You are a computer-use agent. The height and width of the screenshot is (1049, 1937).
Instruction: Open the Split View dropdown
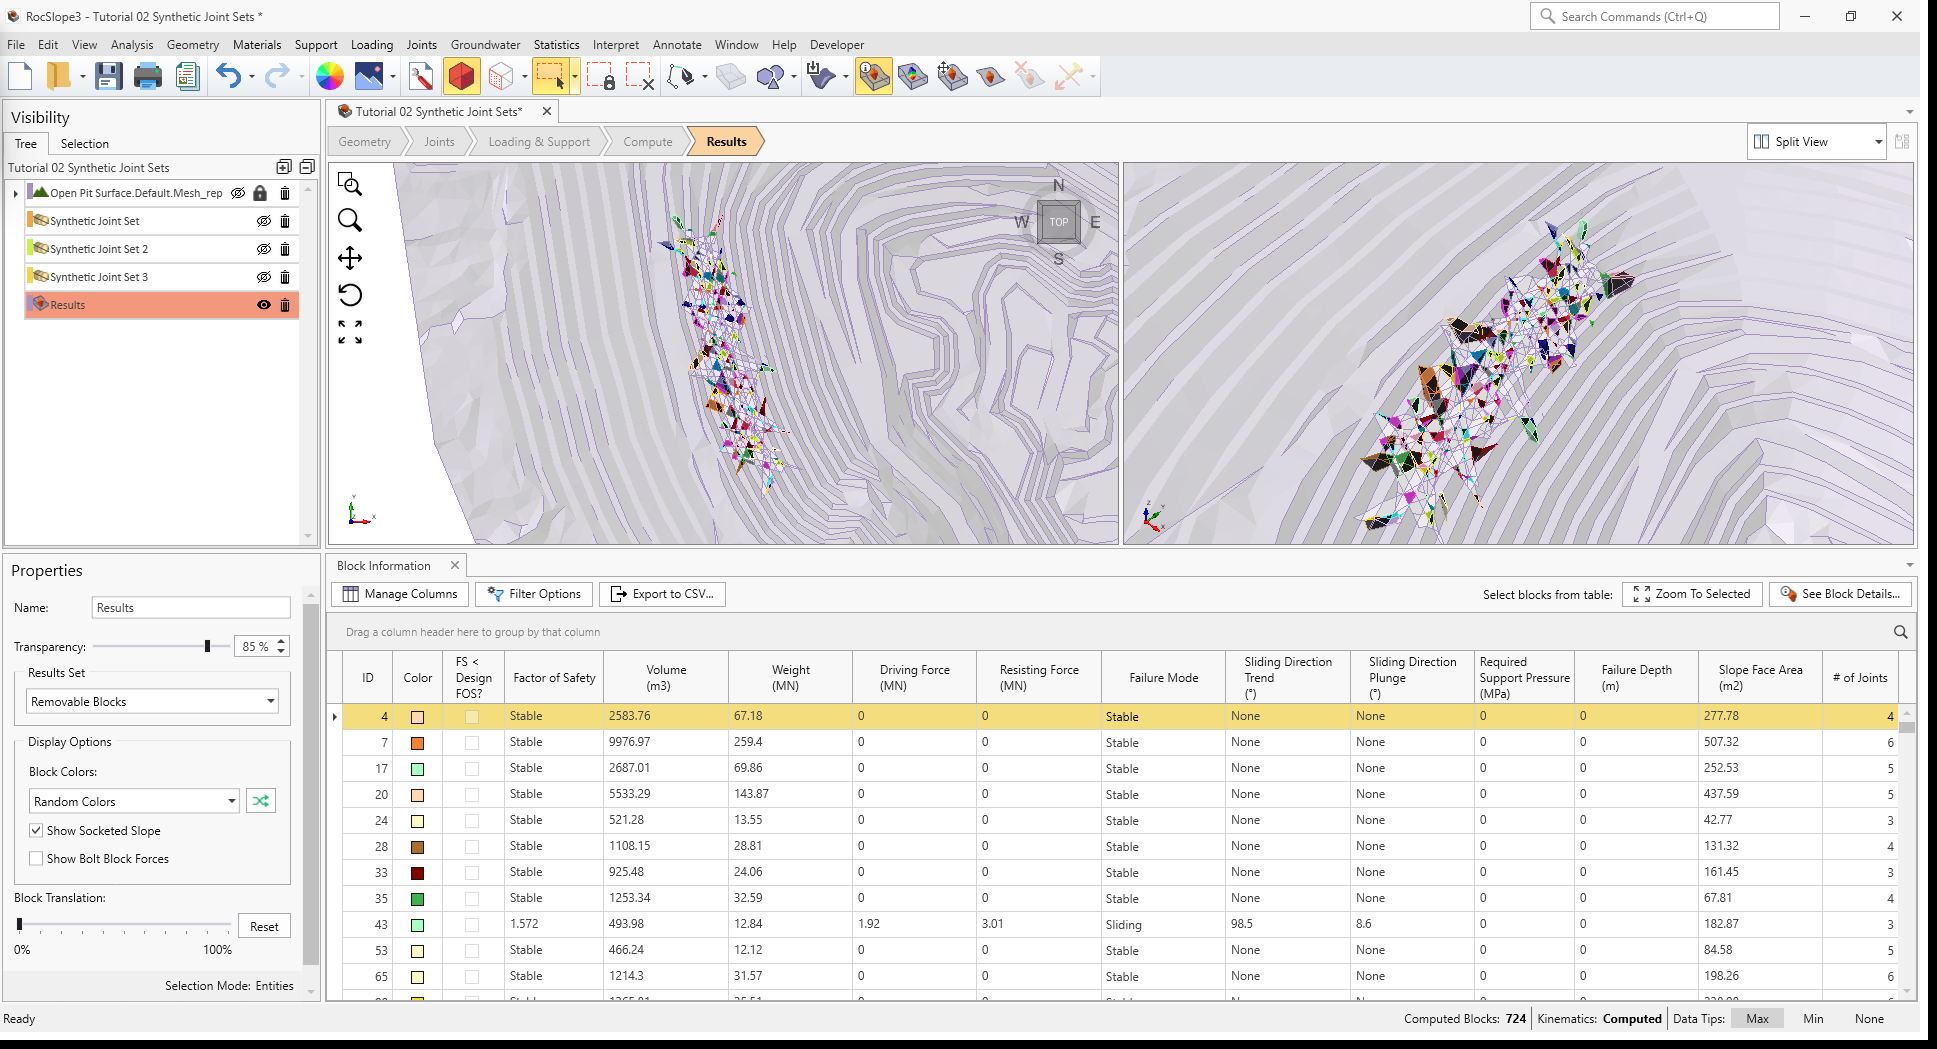(x=1817, y=142)
